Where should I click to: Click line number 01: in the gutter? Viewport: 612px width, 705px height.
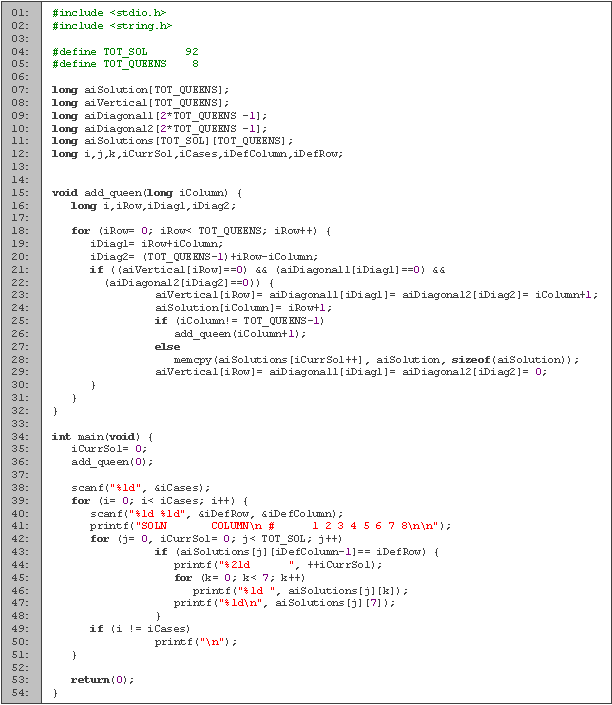point(20,13)
